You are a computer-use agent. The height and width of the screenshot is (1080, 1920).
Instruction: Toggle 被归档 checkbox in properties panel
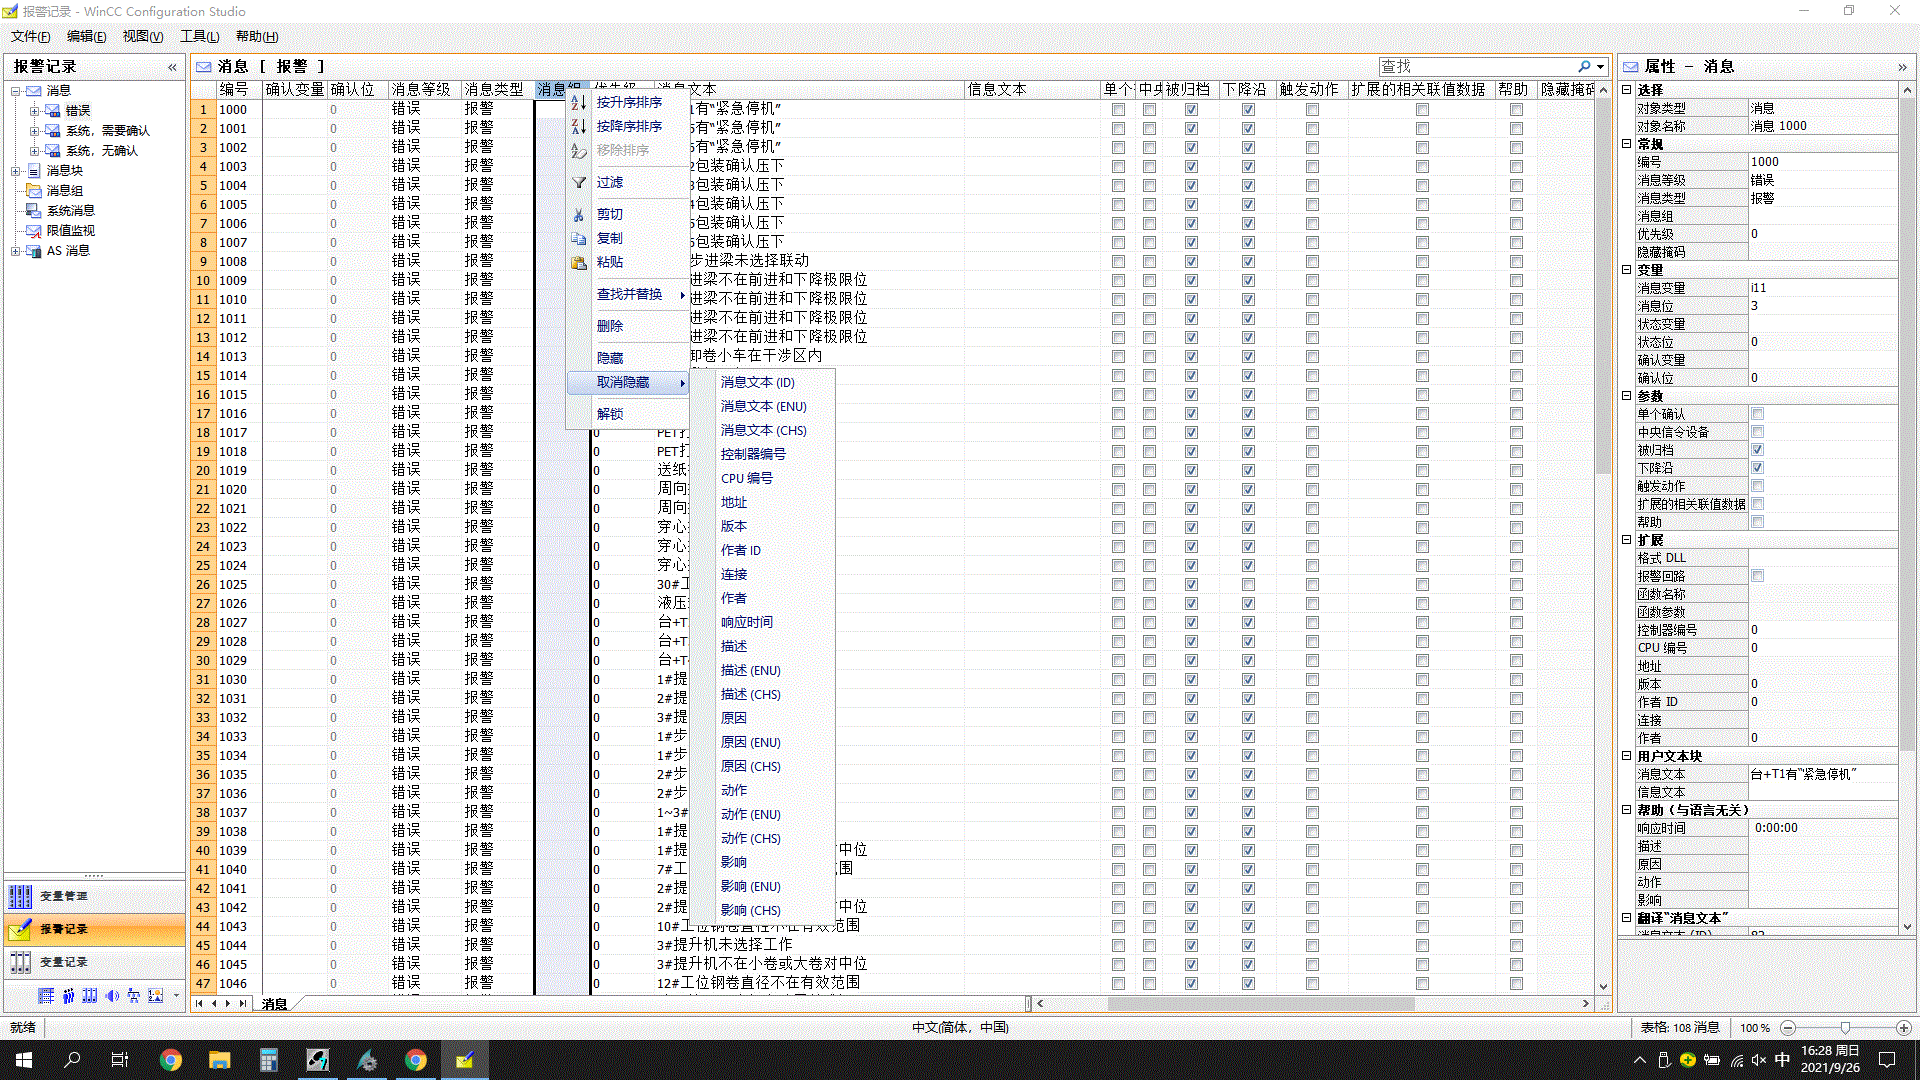click(x=1757, y=450)
